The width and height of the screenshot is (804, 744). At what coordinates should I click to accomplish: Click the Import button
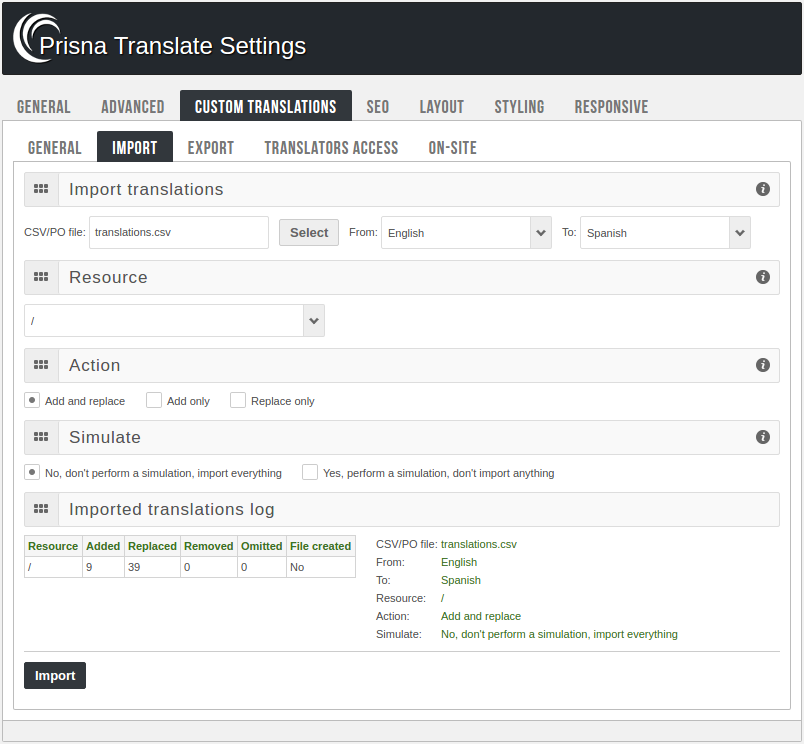(x=55, y=676)
